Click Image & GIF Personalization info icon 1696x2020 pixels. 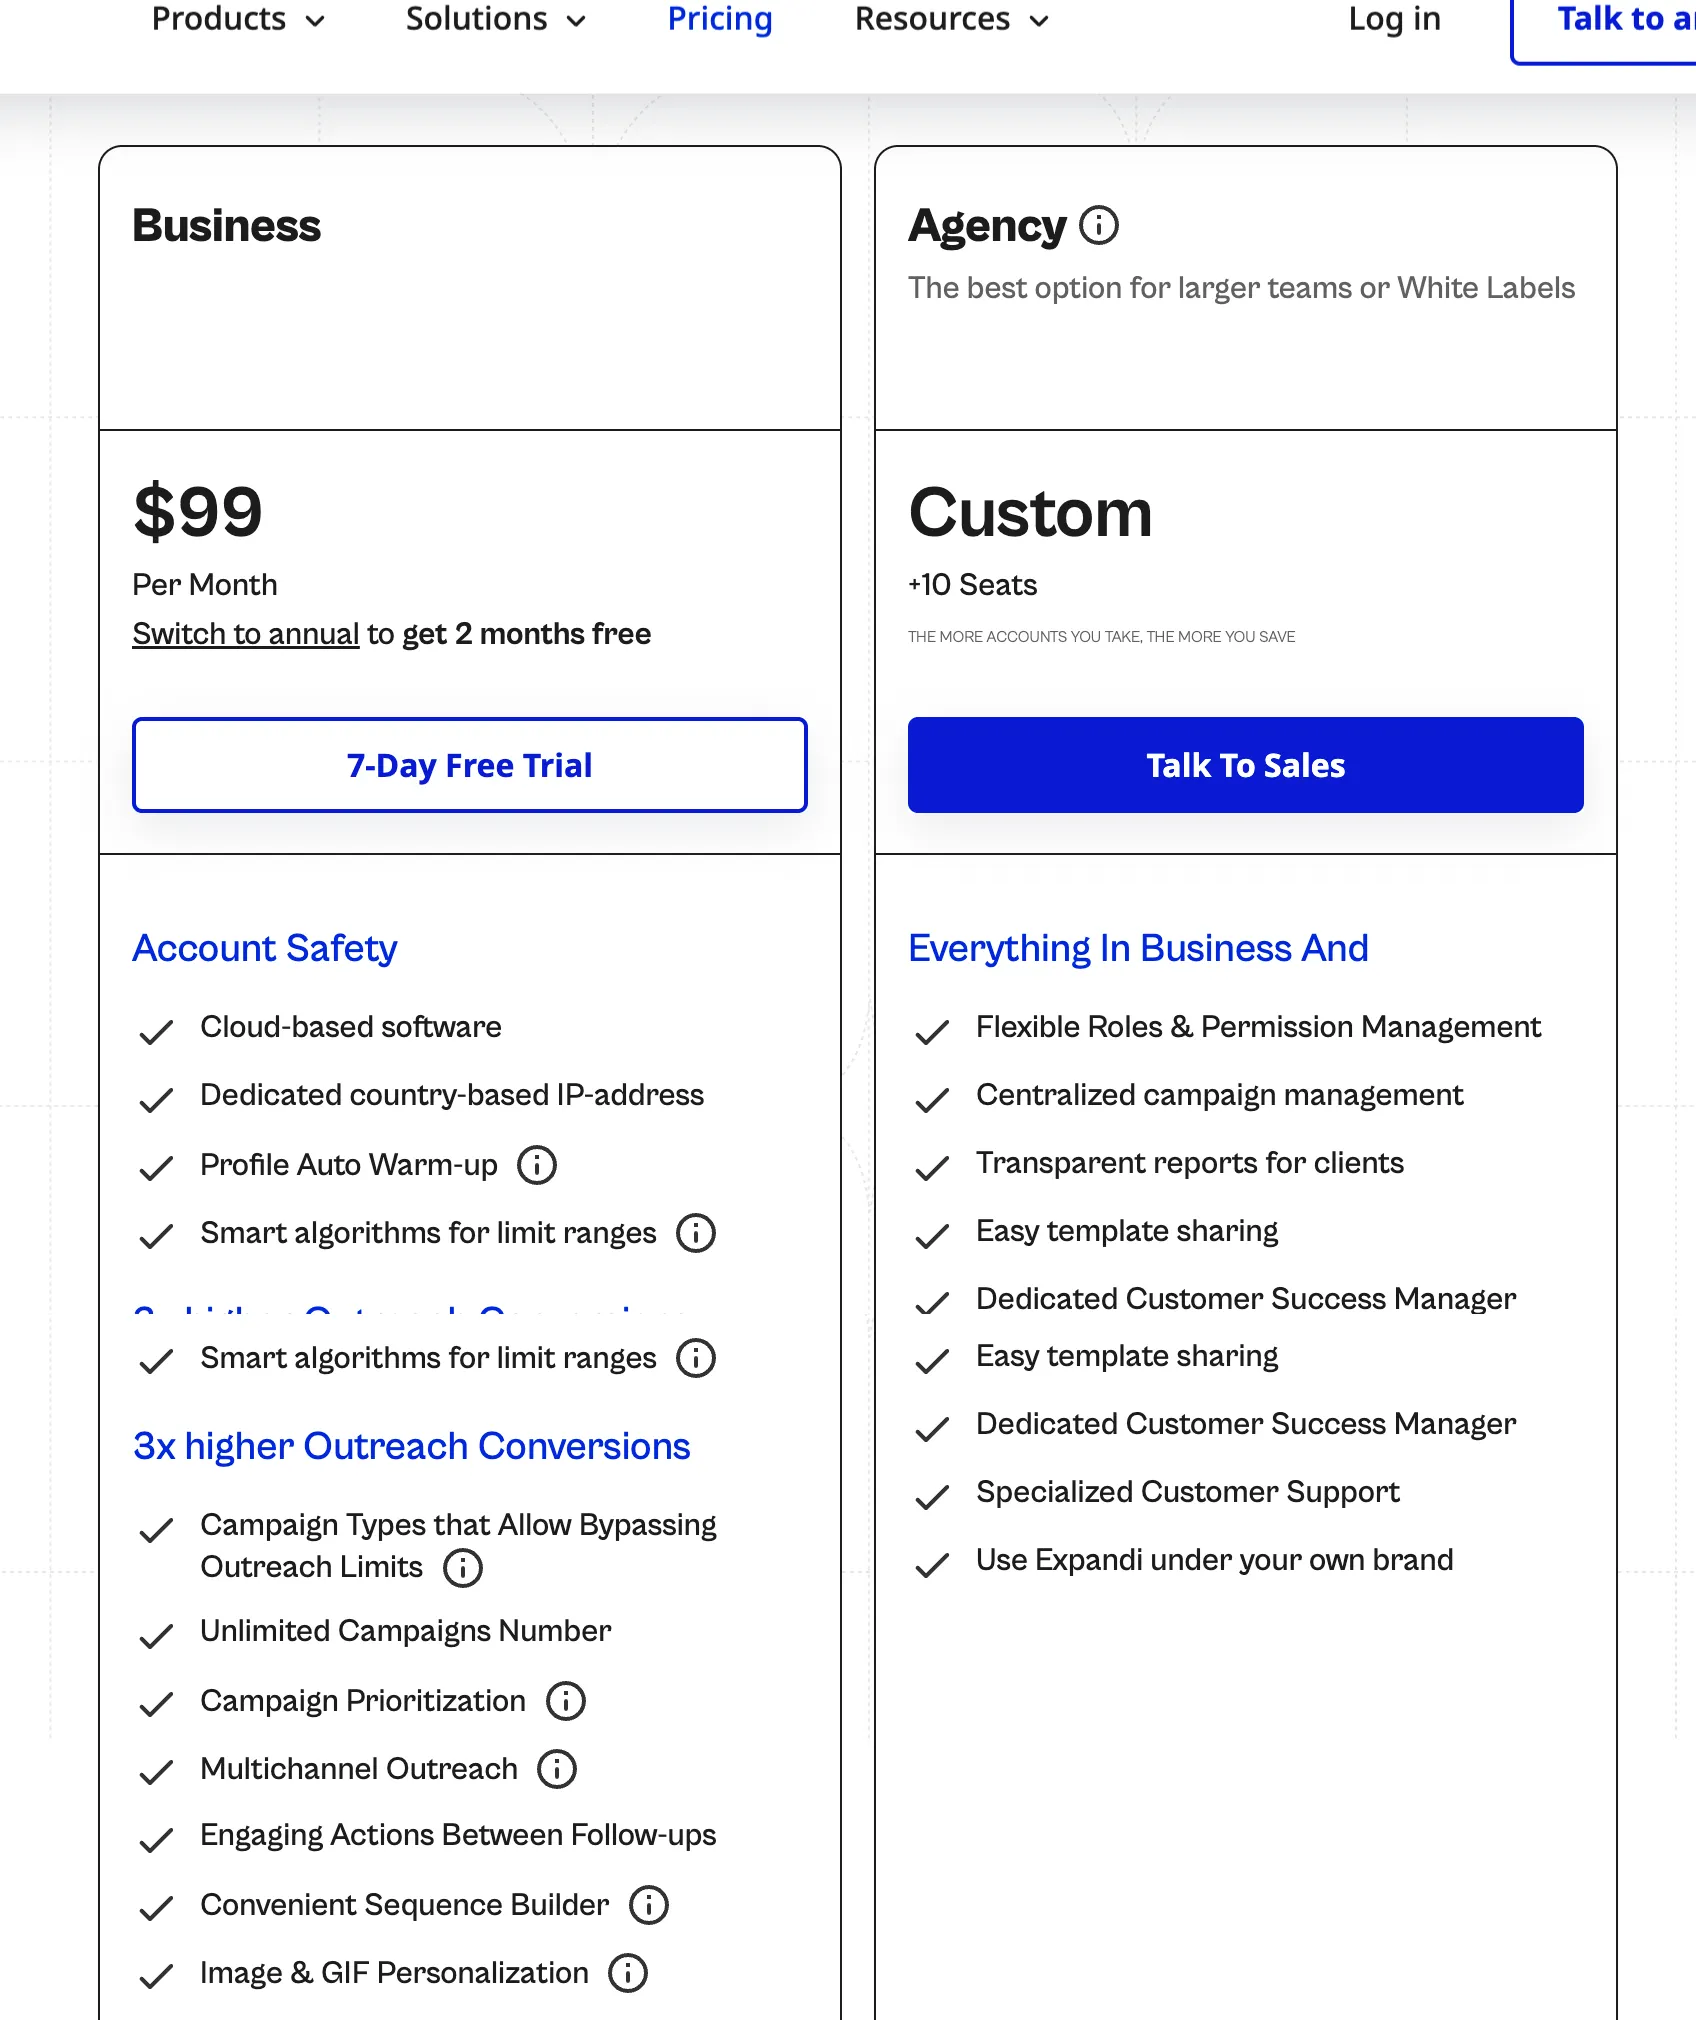(628, 1973)
